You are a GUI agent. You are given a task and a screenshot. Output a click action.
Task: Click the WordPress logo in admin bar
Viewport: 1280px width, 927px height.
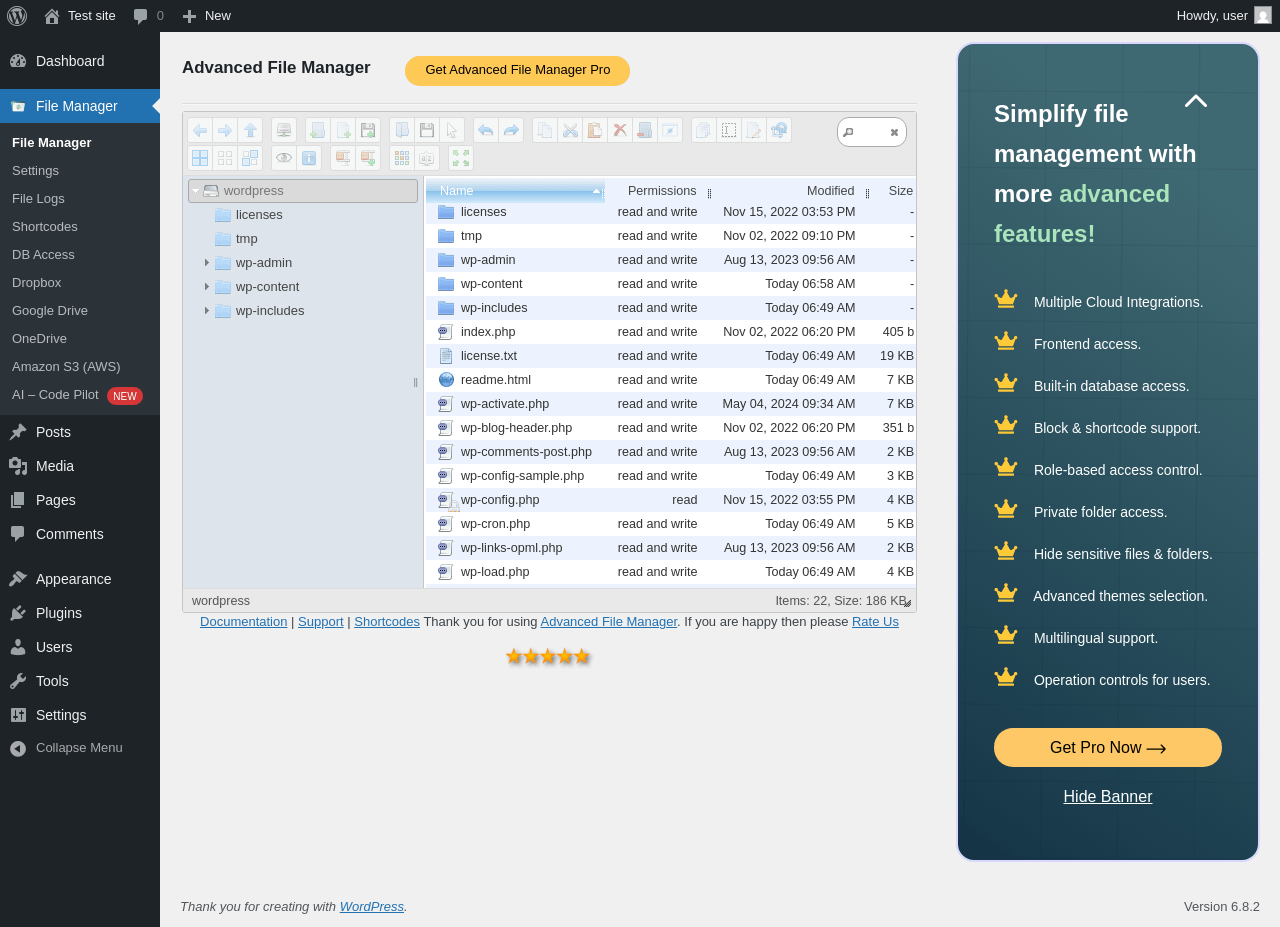point(17,16)
